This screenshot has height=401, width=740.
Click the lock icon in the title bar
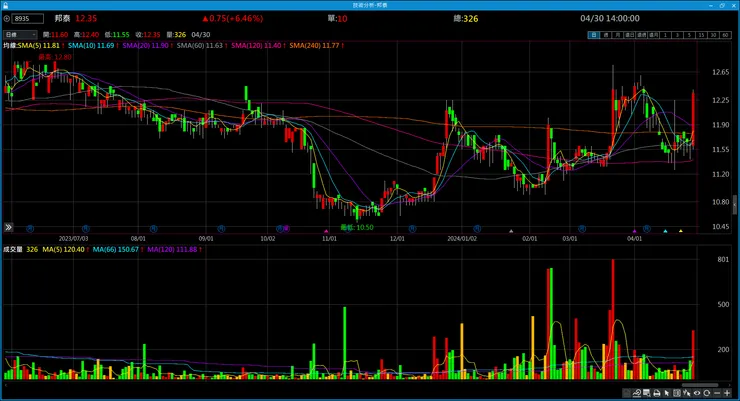[6, 5]
